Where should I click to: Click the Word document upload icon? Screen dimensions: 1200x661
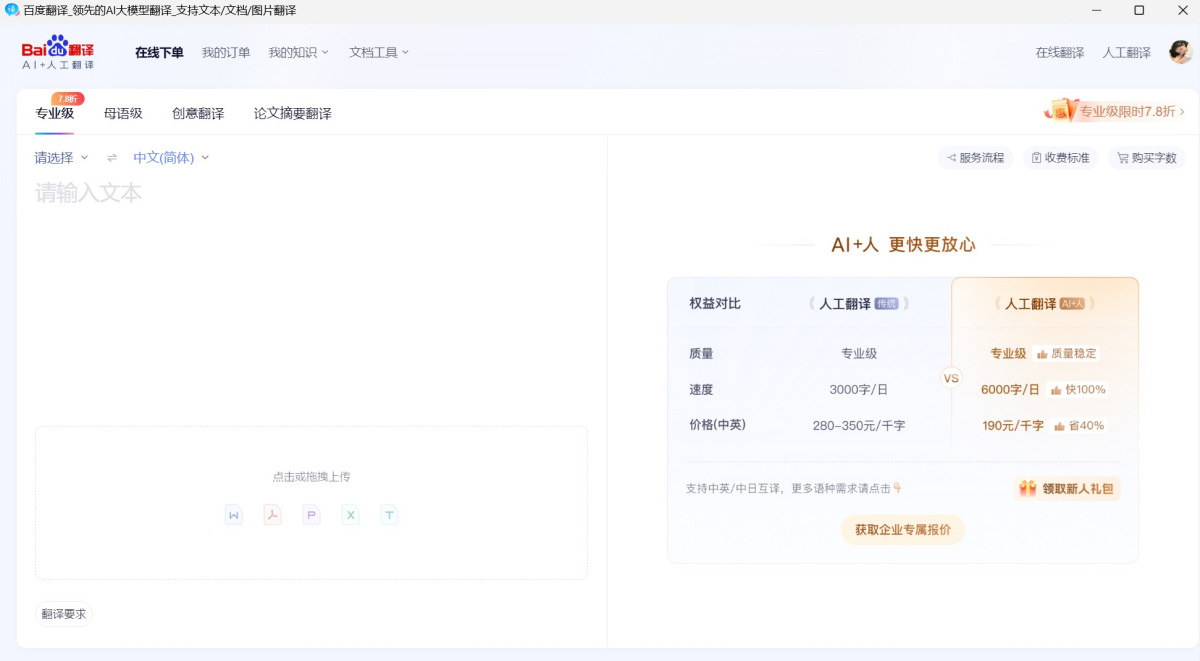pos(233,514)
